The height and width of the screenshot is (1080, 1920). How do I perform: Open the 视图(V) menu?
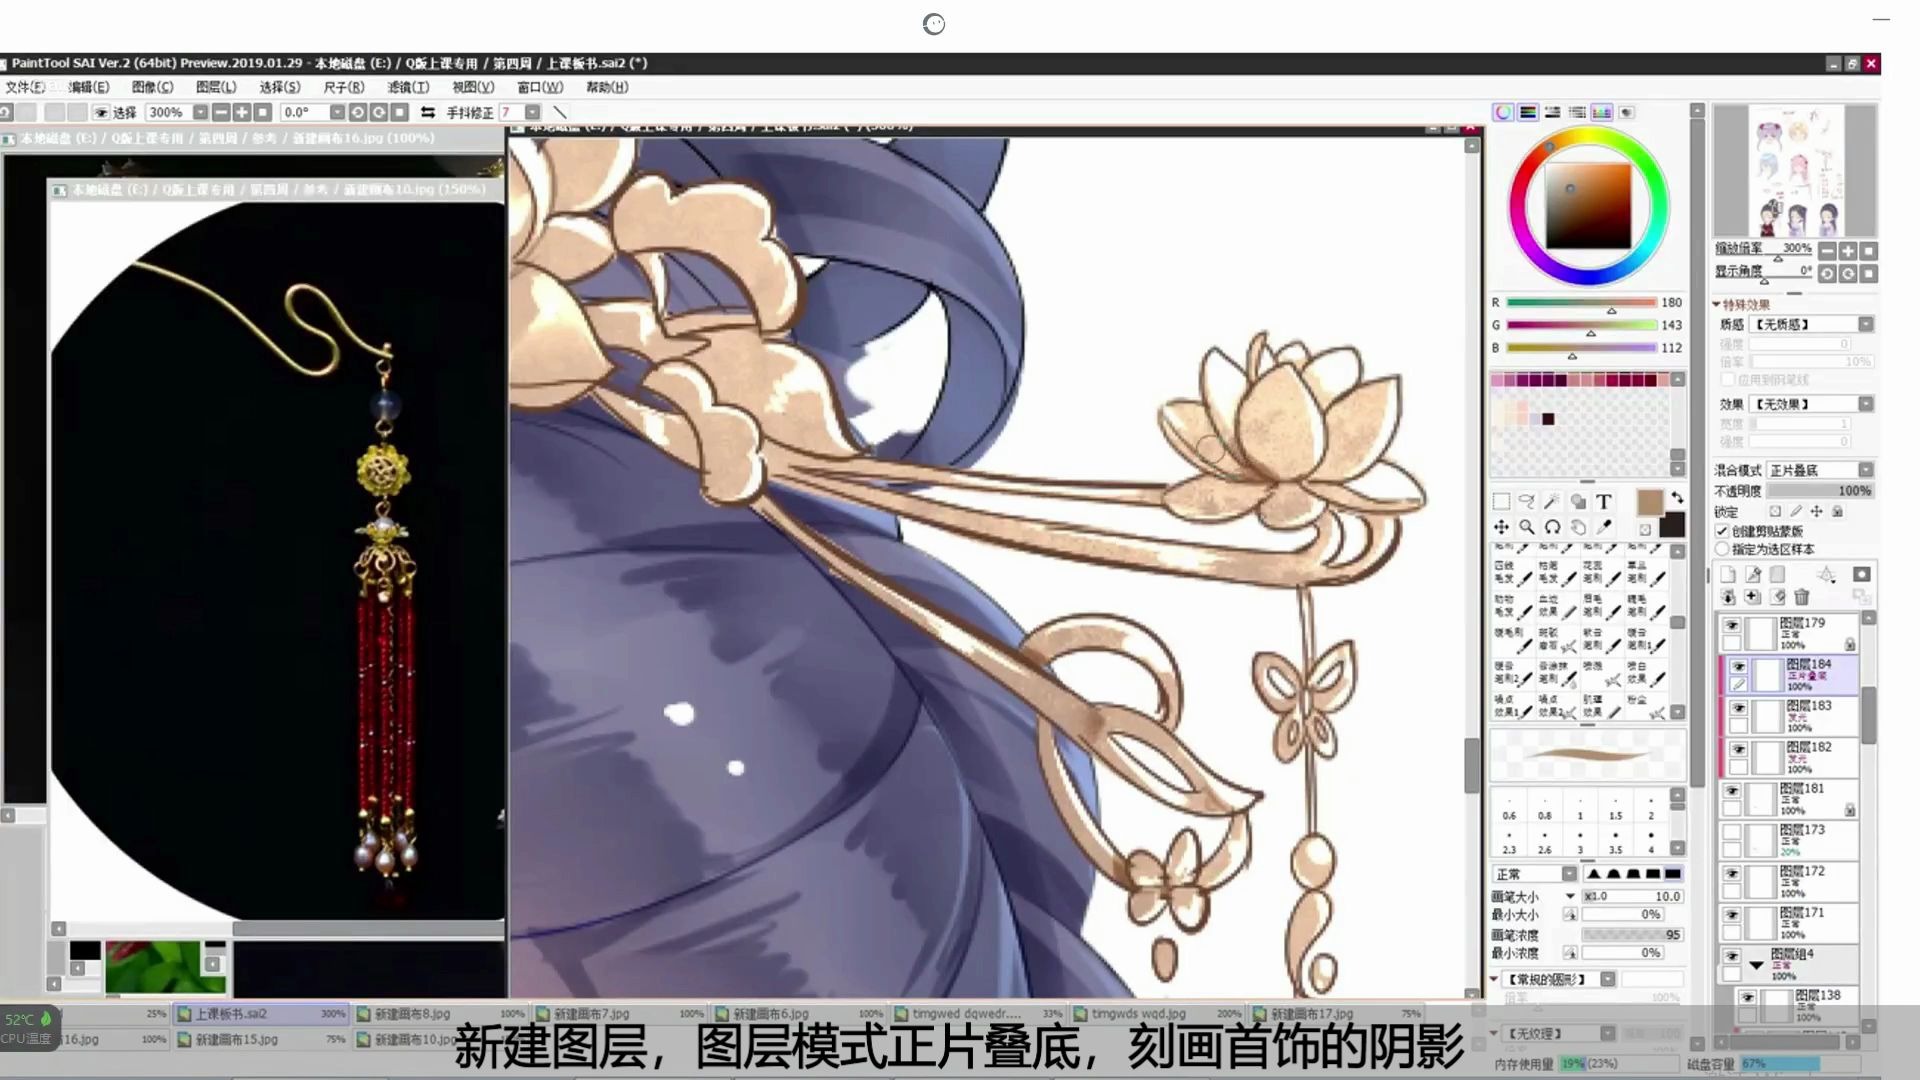coord(473,87)
